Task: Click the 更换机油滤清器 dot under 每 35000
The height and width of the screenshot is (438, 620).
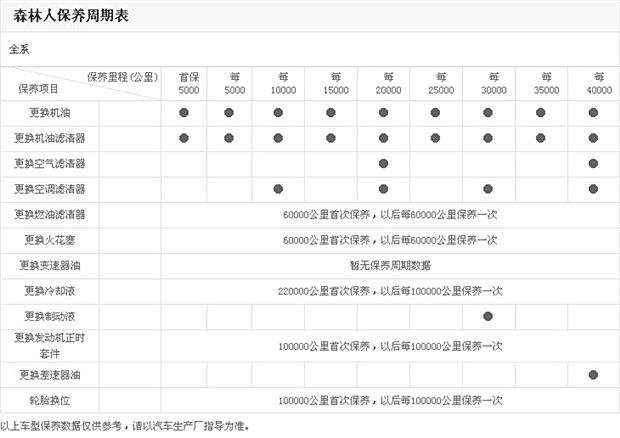Action: point(541,138)
